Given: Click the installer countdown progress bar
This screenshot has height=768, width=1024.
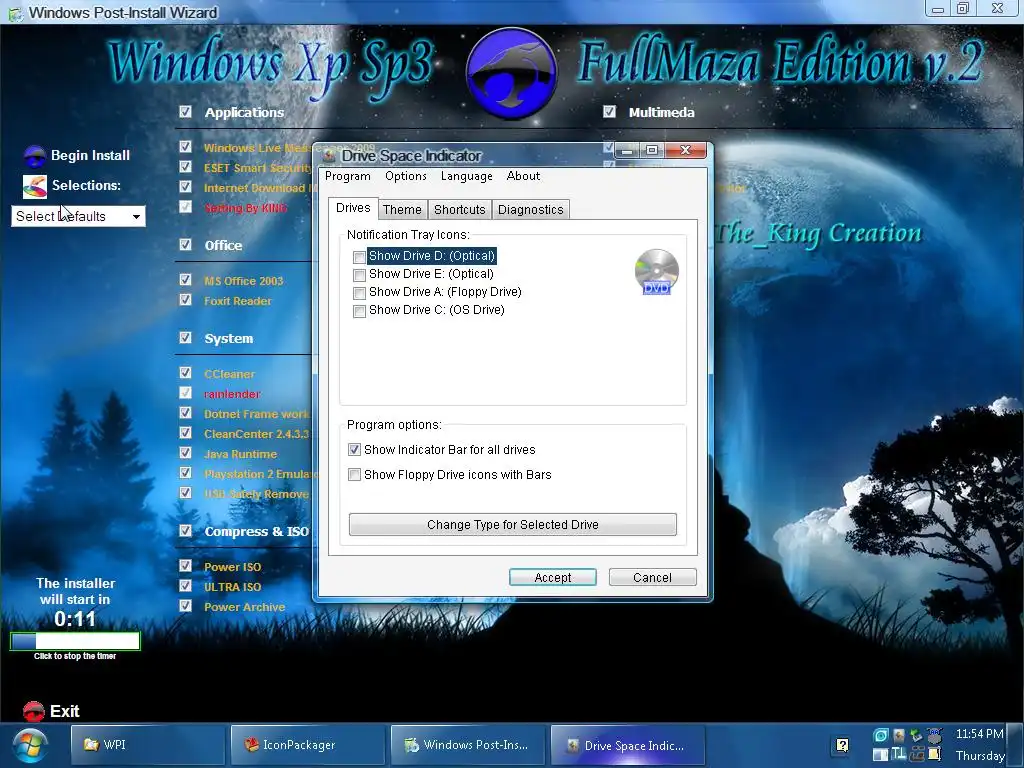Looking at the screenshot, I should [75, 641].
